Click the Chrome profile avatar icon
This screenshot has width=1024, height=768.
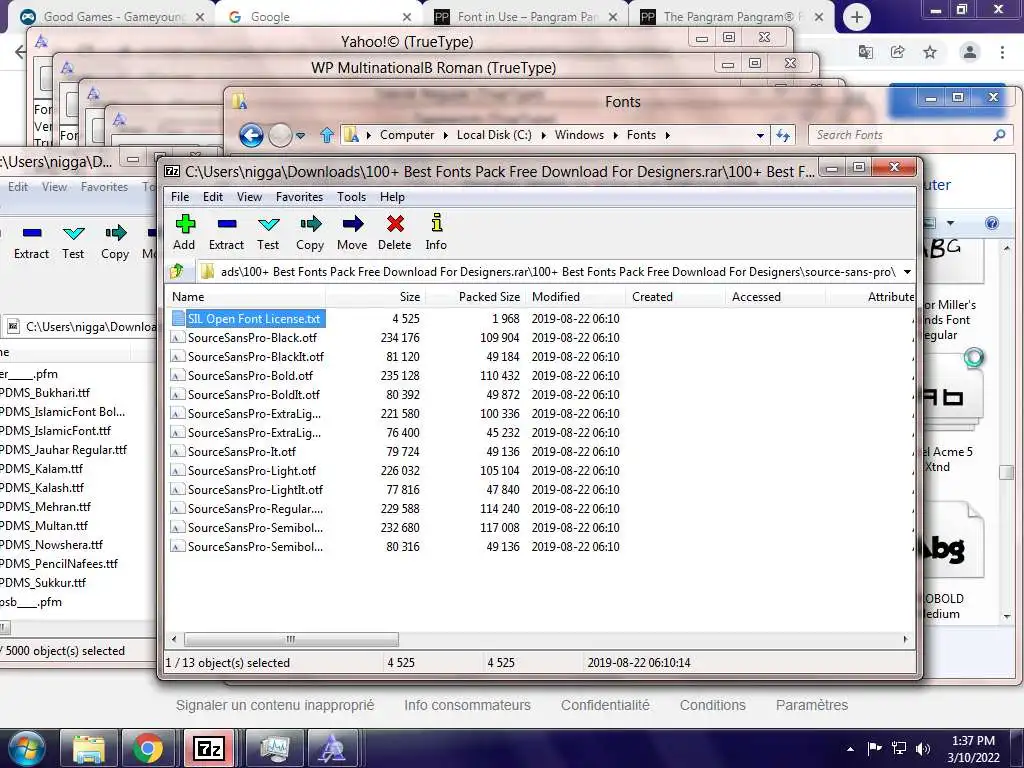click(x=969, y=52)
